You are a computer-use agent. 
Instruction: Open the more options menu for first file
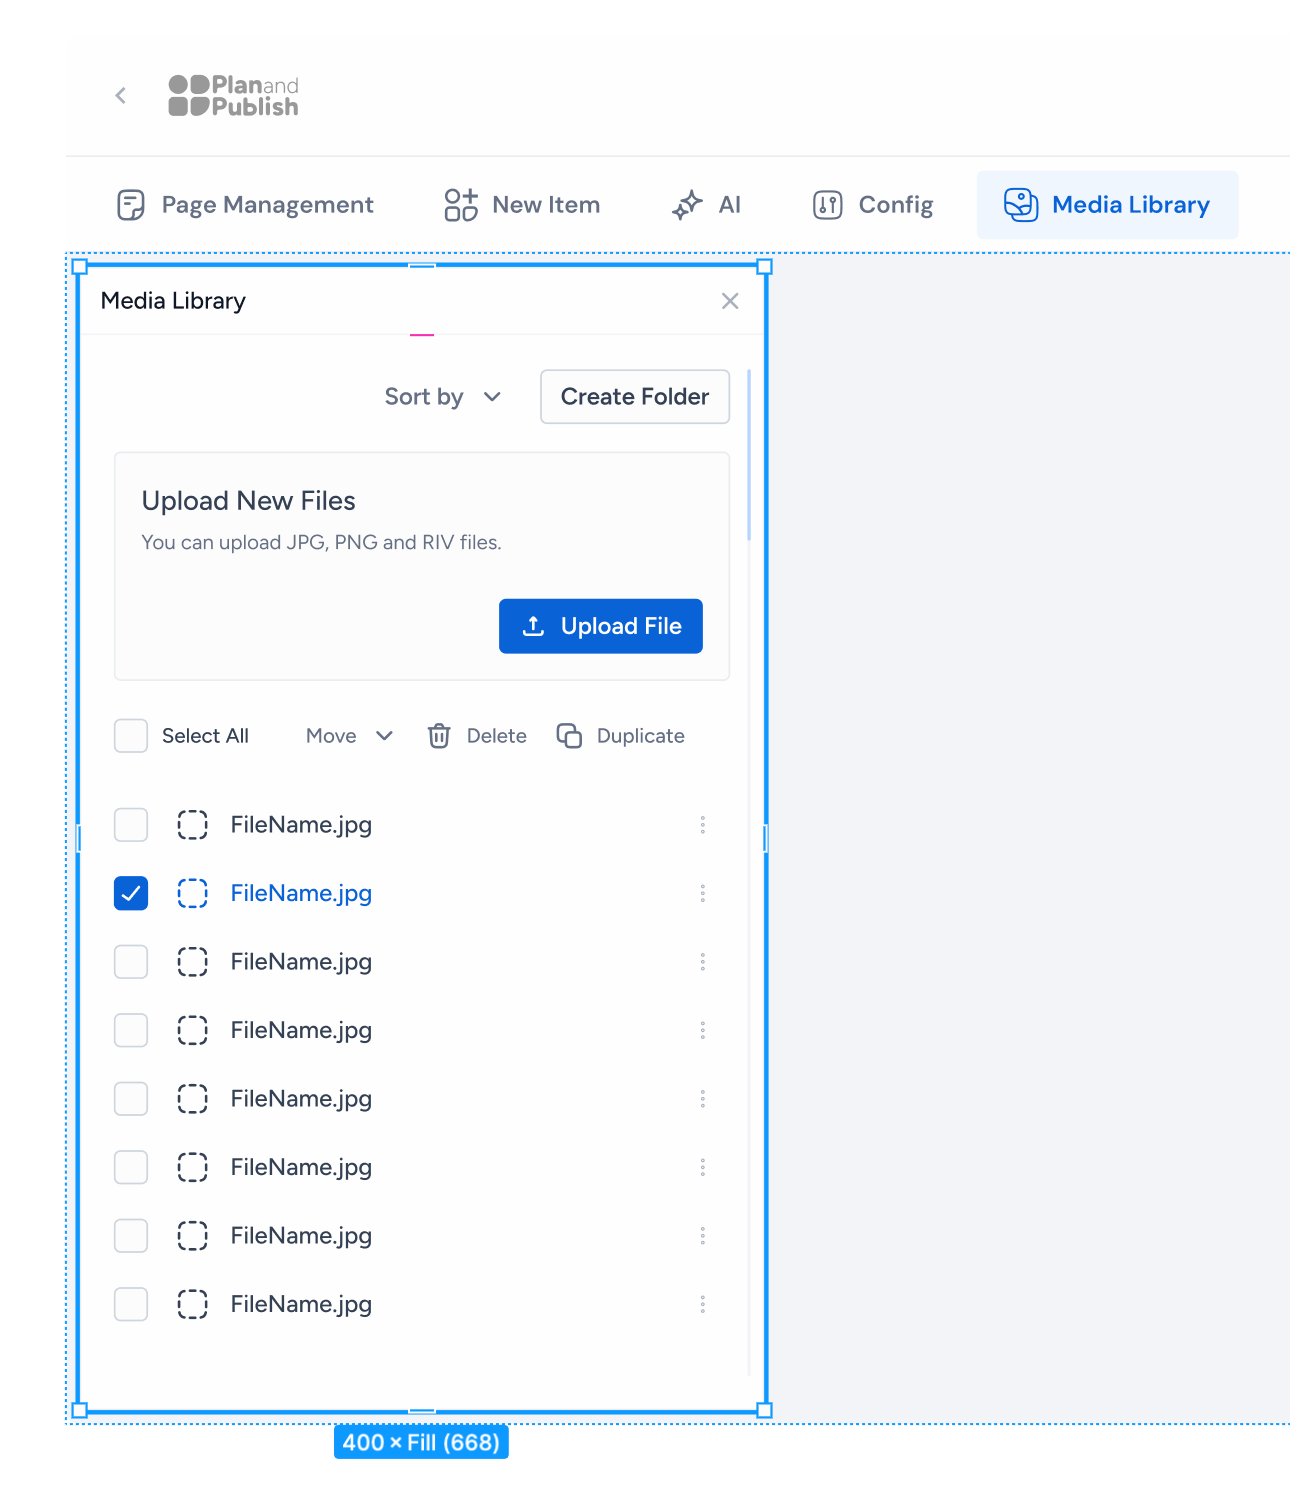[x=703, y=825]
